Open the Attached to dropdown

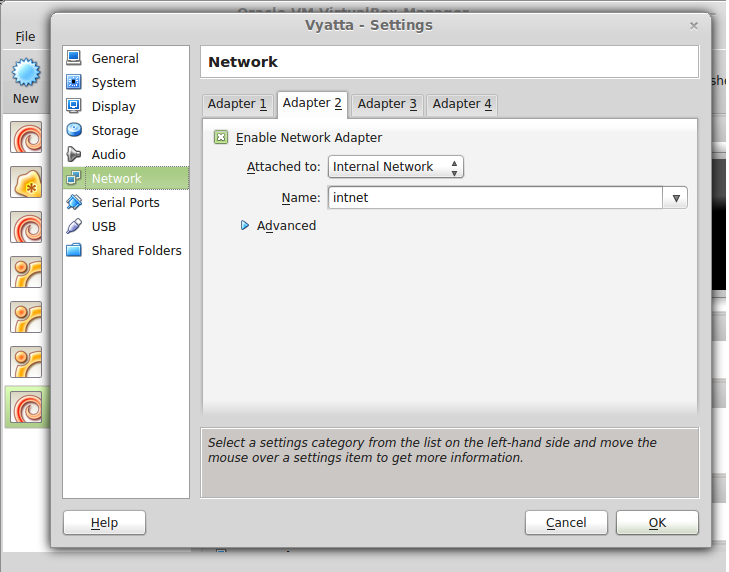396,166
